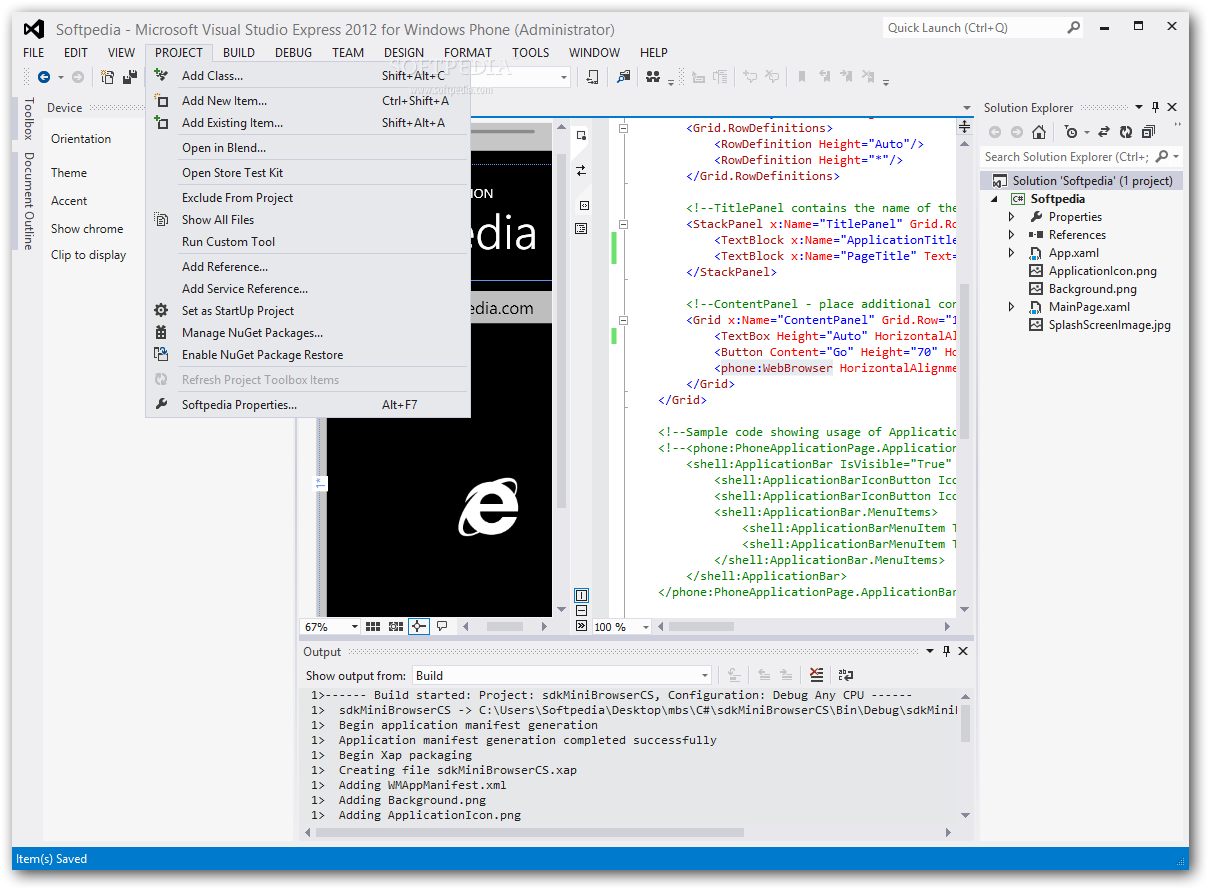Open the TOOLS menu
The height and width of the screenshot is (890, 1209).
(530, 53)
